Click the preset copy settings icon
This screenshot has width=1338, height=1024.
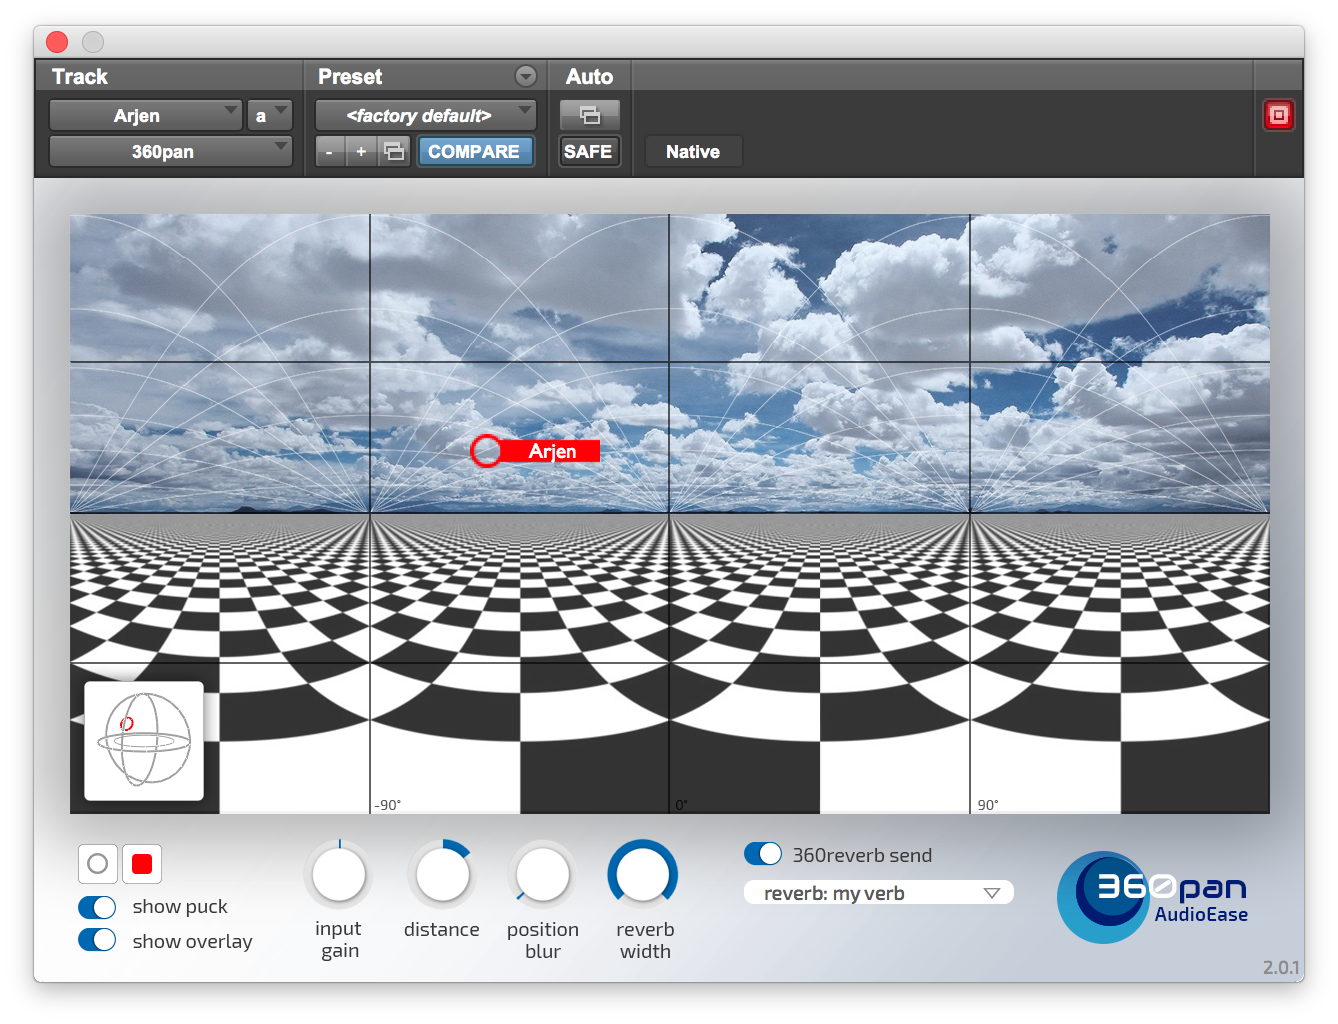pyautogui.click(x=394, y=152)
